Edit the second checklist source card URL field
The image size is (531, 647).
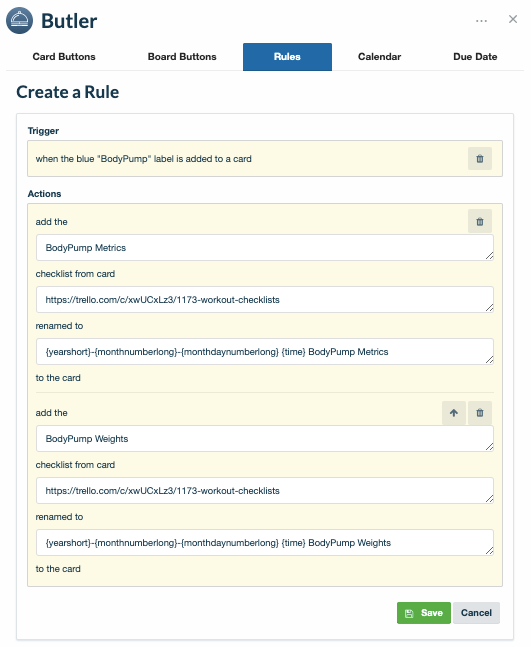pos(265,491)
